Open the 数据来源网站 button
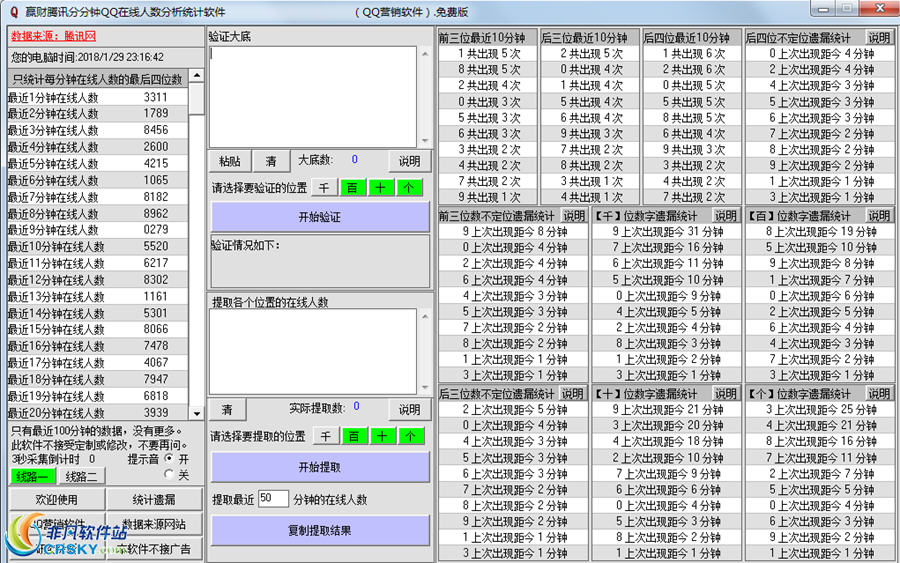Screen dimensions: 900x563 (154, 524)
